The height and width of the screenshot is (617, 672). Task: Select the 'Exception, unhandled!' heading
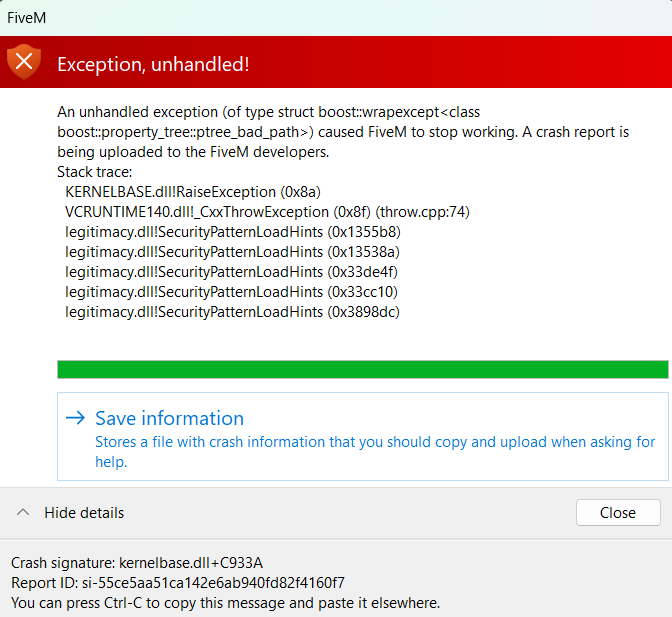point(153,64)
